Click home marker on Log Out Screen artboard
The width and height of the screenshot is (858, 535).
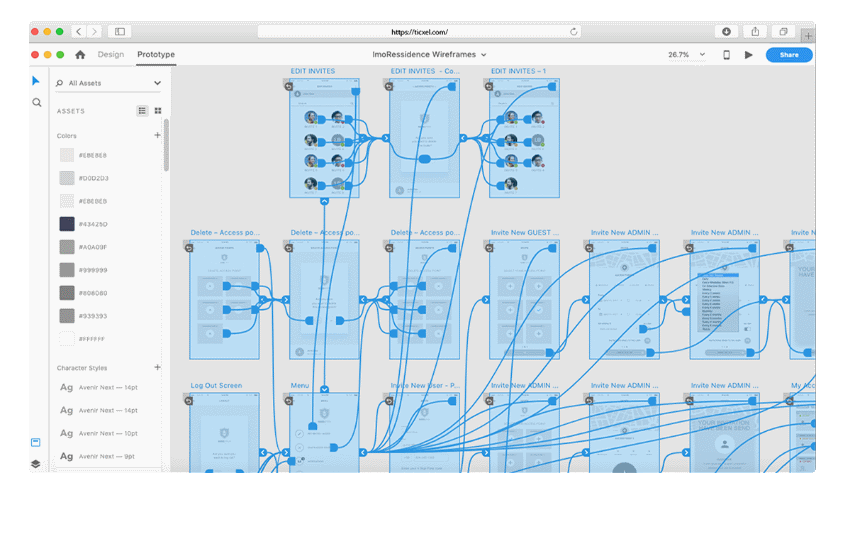188,401
